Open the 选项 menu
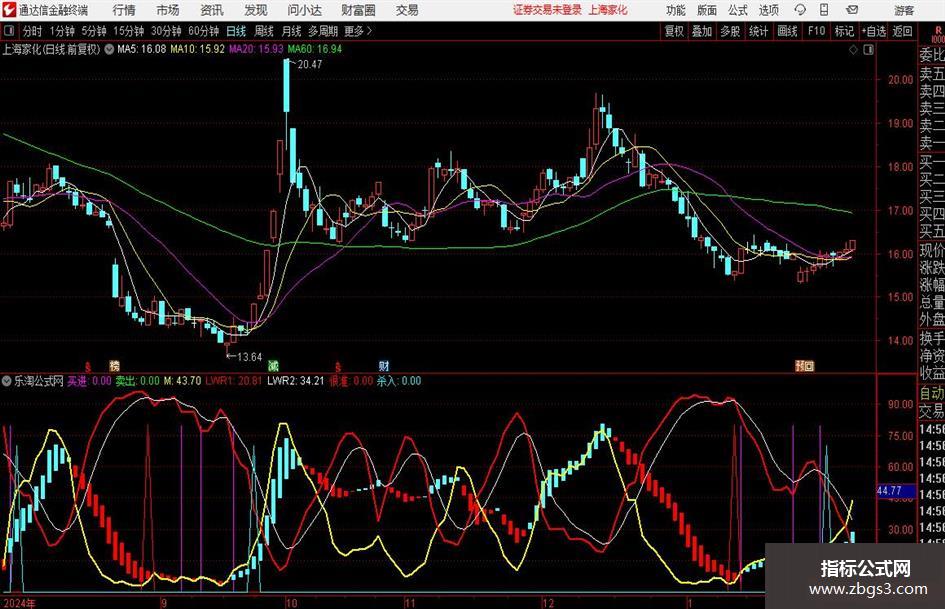 coord(768,10)
